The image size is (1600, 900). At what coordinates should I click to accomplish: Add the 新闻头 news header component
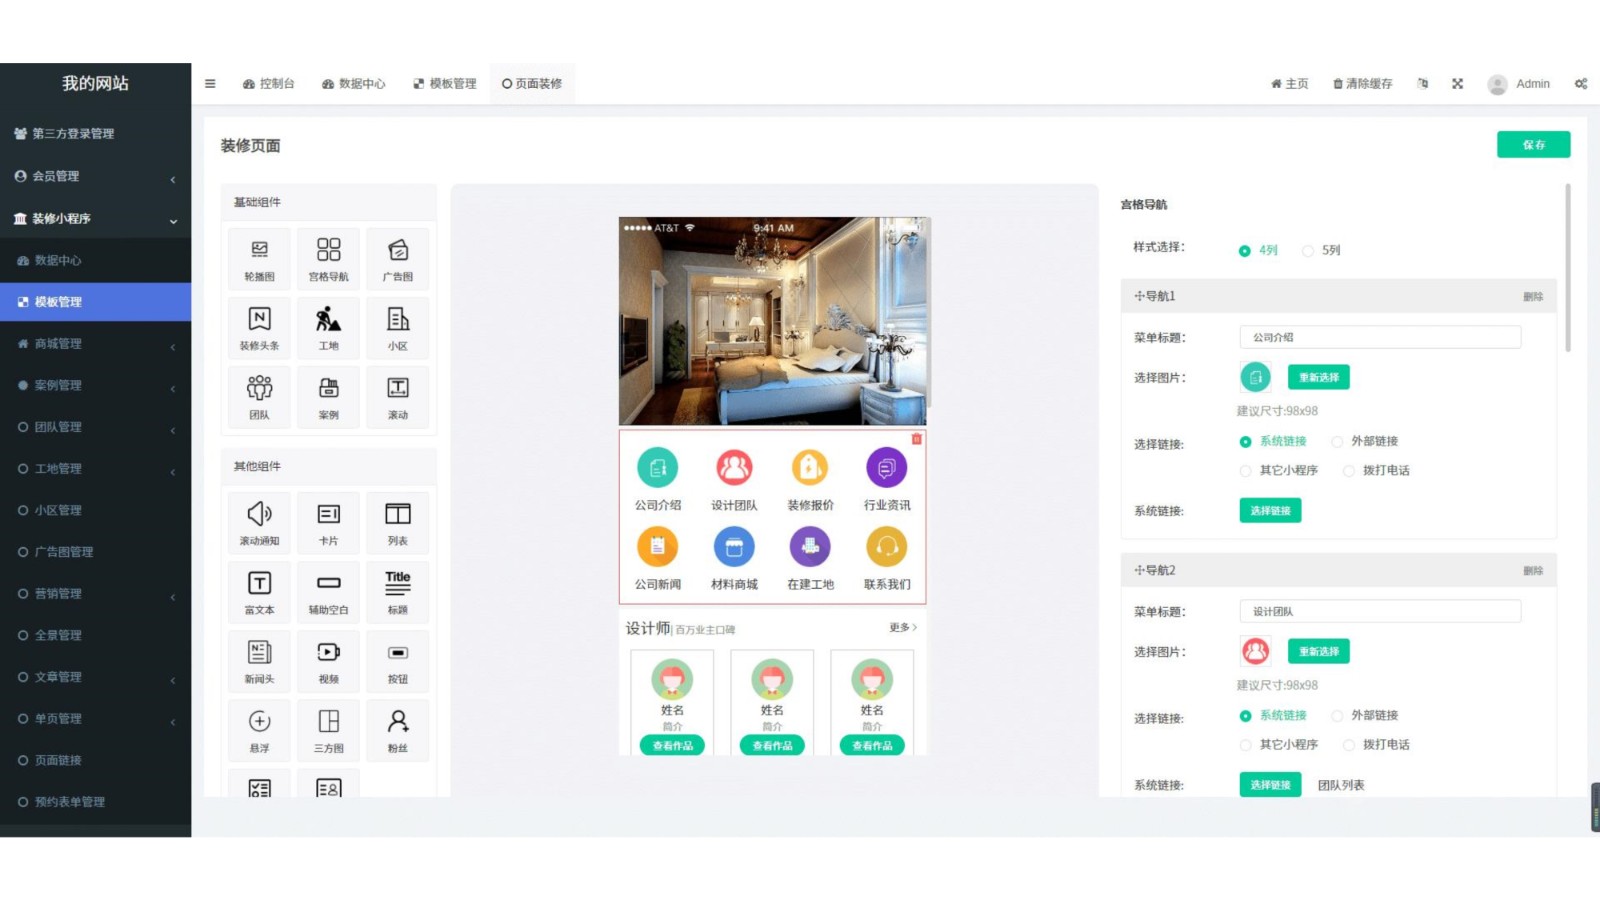point(259,660)
